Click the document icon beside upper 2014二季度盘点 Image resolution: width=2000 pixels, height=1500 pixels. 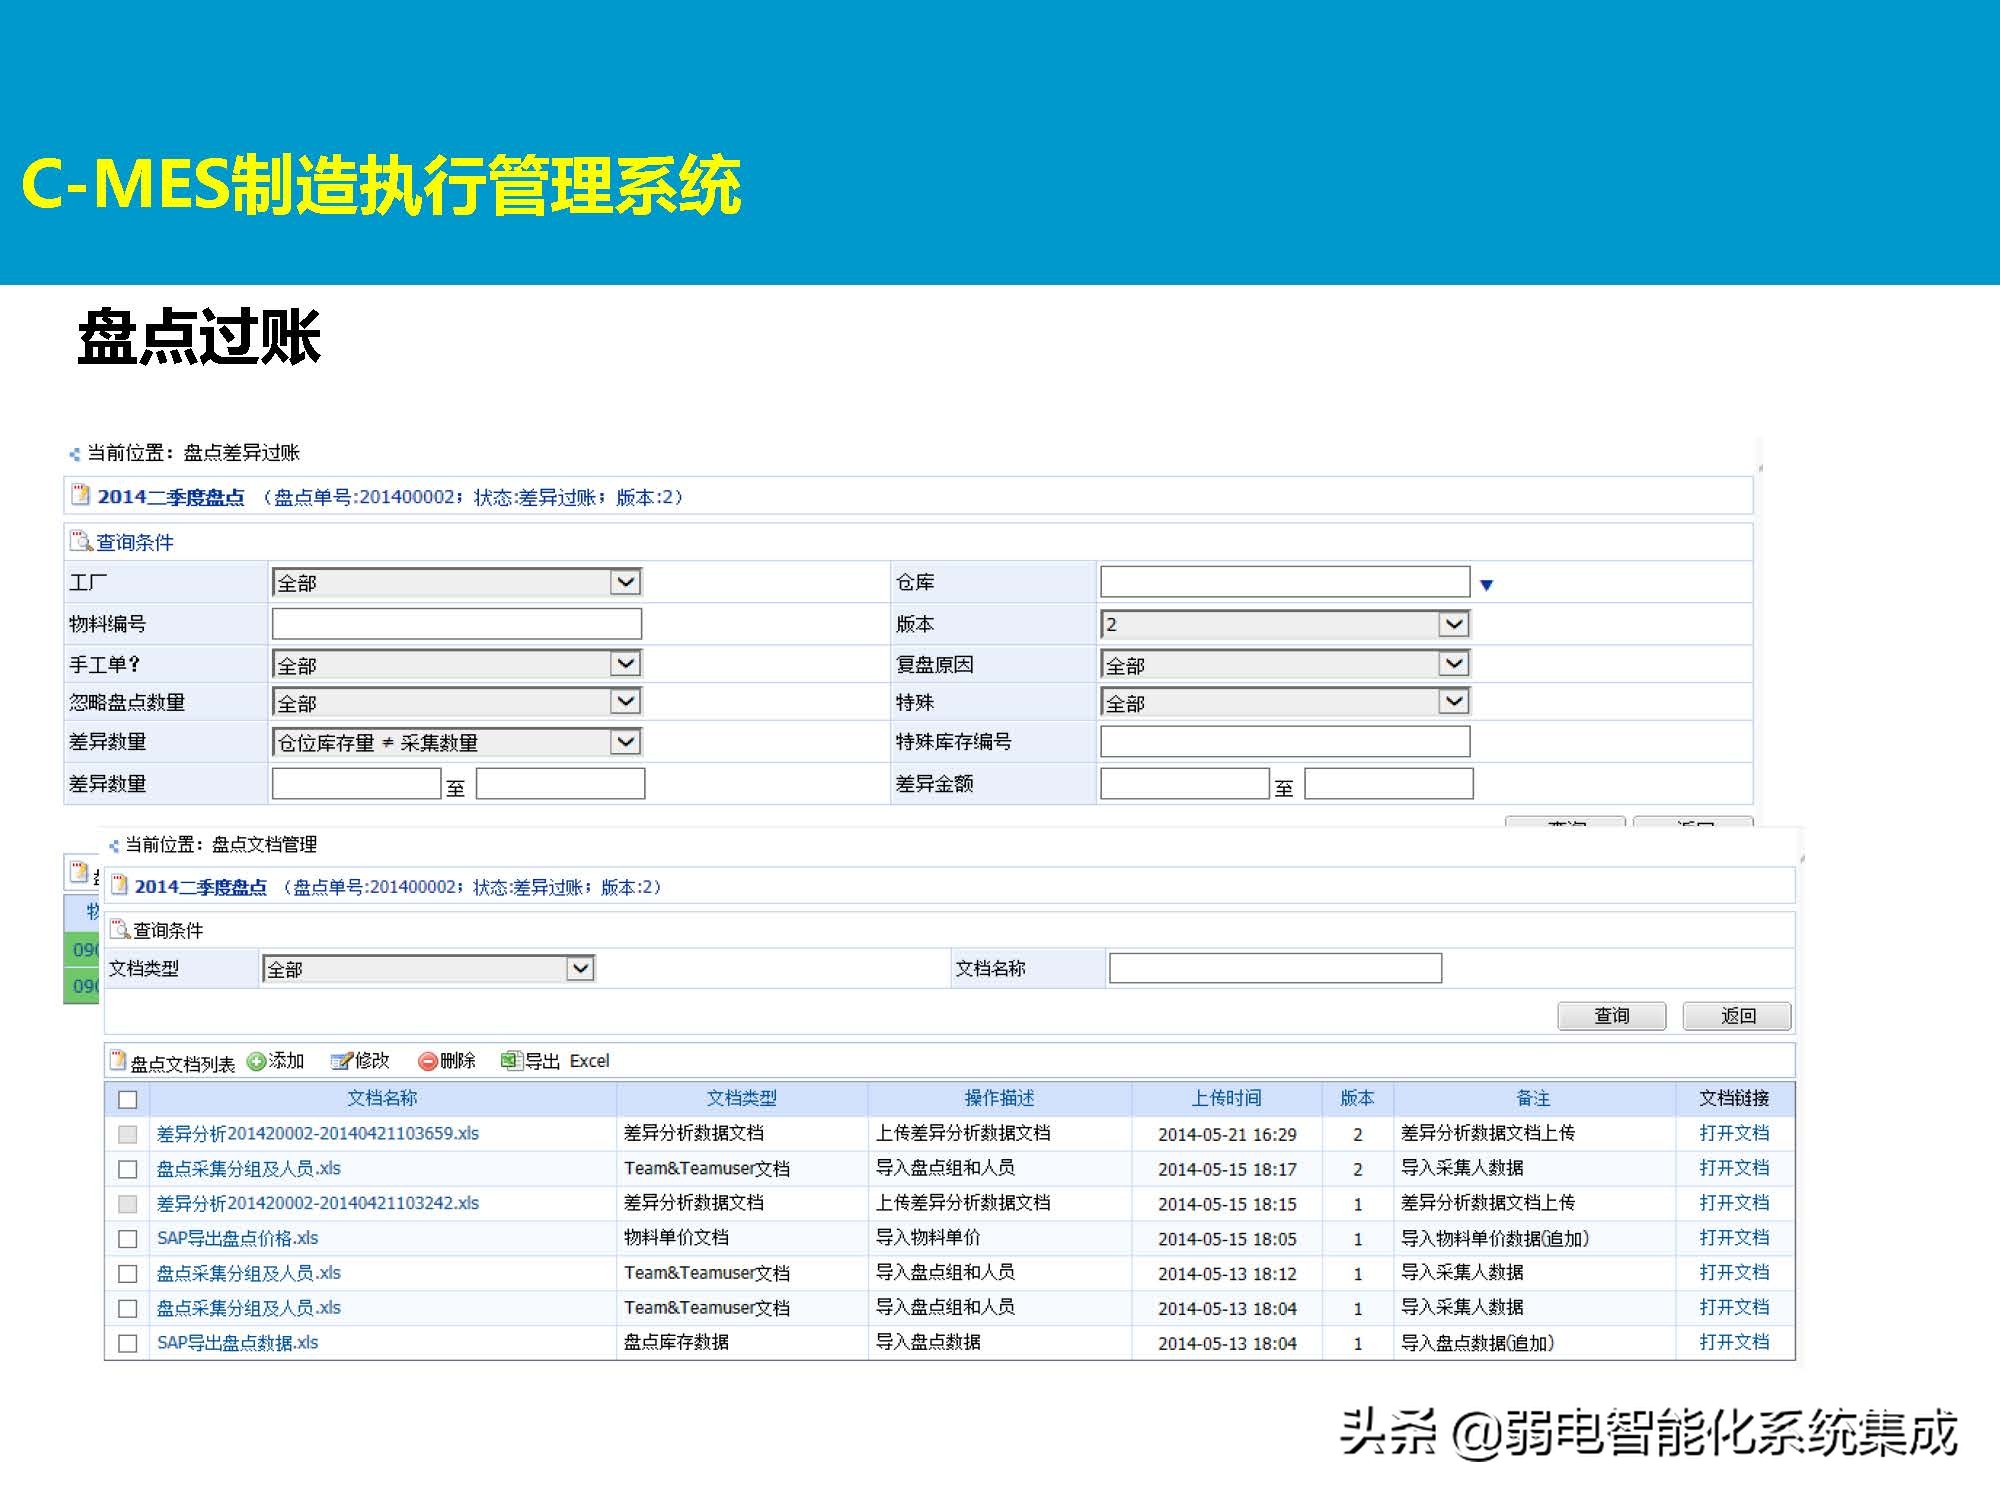pos(80,495)
